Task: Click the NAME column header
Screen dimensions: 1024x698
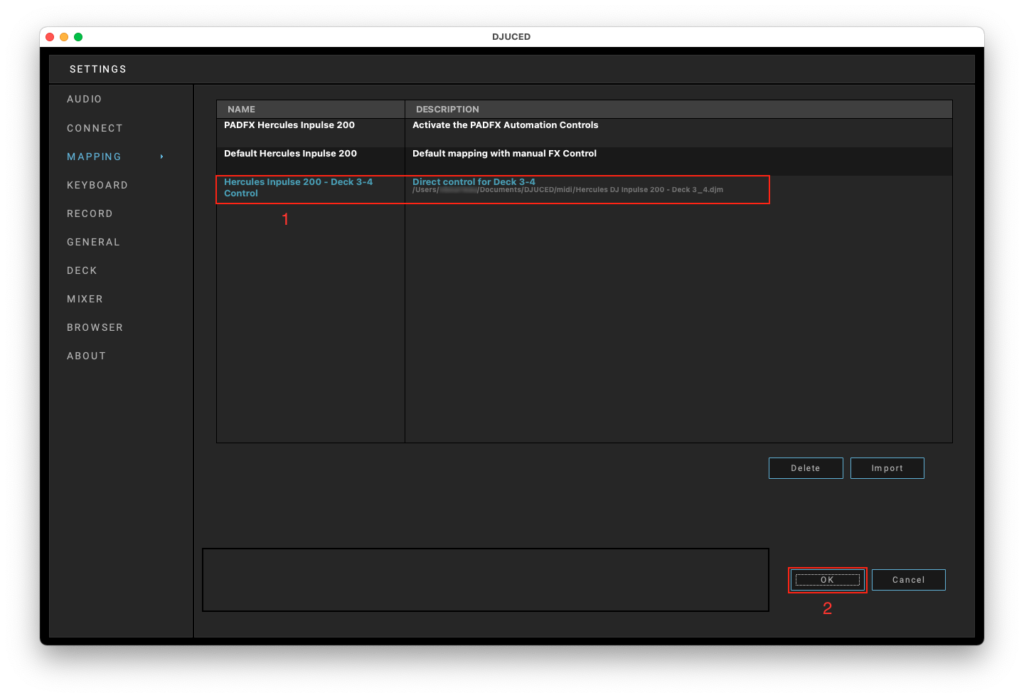Action: point(241,109)
